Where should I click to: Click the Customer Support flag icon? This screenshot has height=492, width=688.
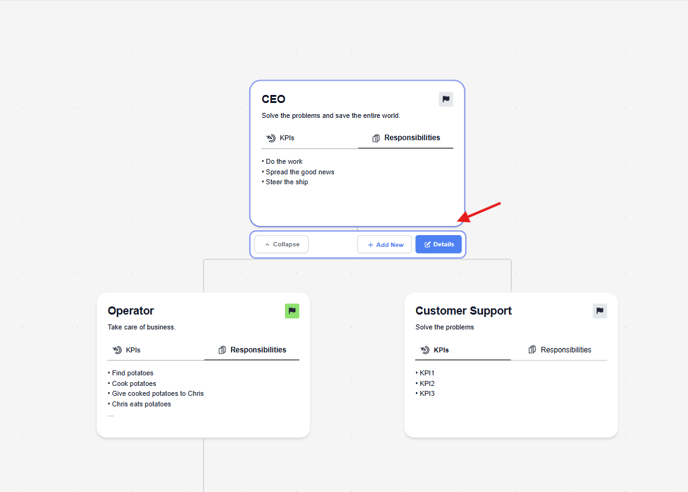(x=600, y=311)
